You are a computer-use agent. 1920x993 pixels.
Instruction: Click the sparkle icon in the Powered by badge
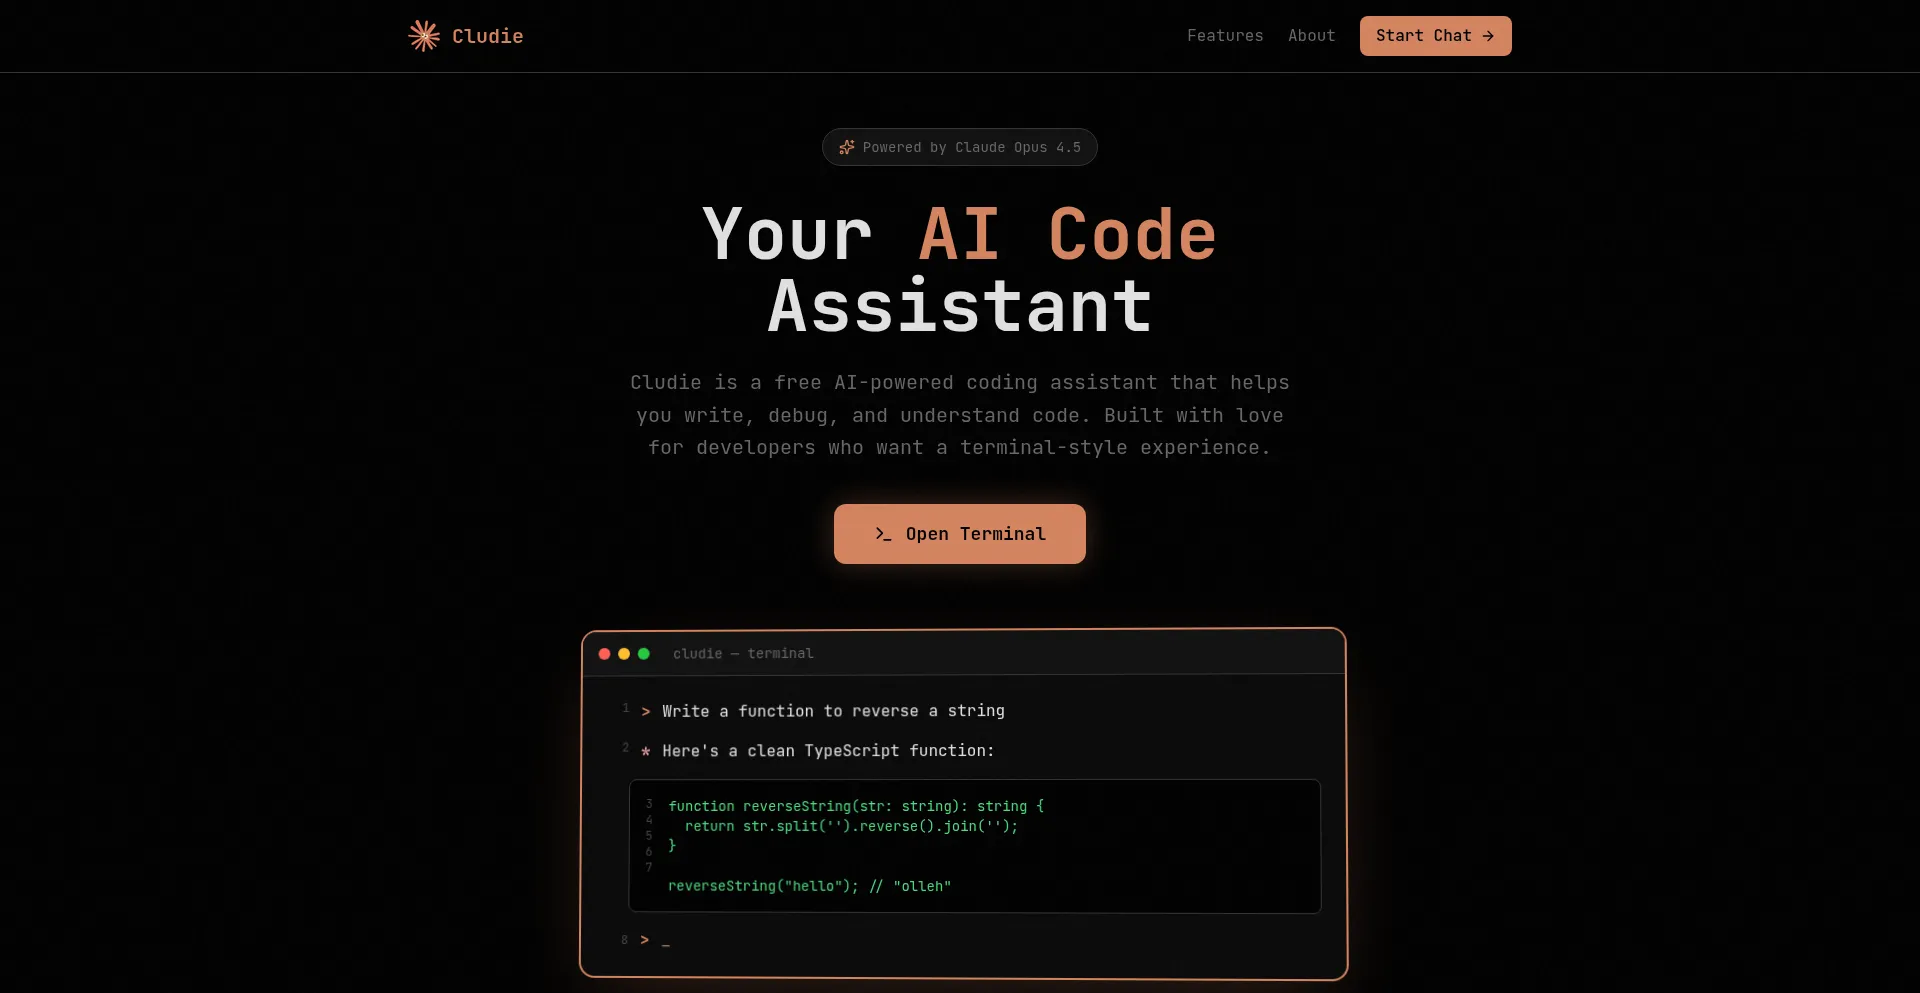point(846,147)
